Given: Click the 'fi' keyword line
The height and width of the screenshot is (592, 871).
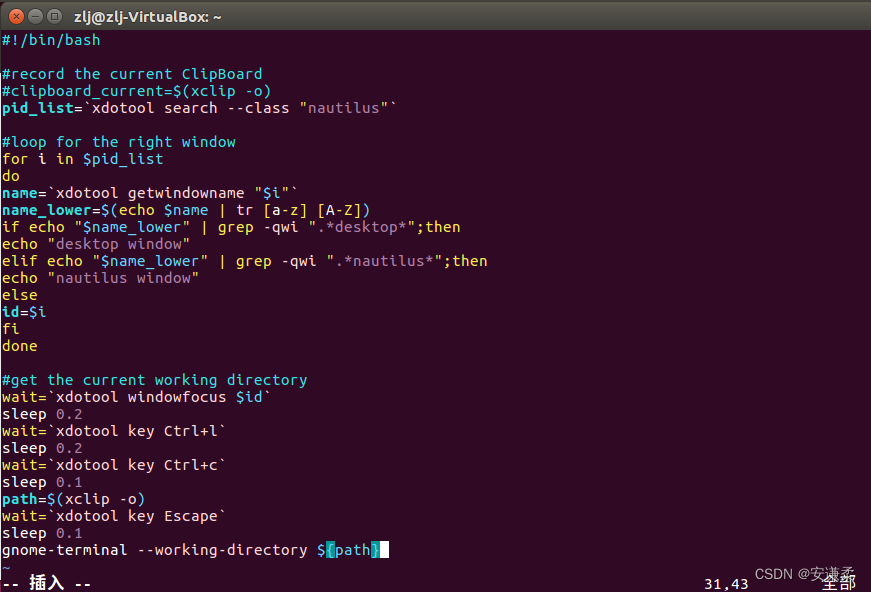Looking at the screenshot, I should pyautogui.click(x=11, y=329).
